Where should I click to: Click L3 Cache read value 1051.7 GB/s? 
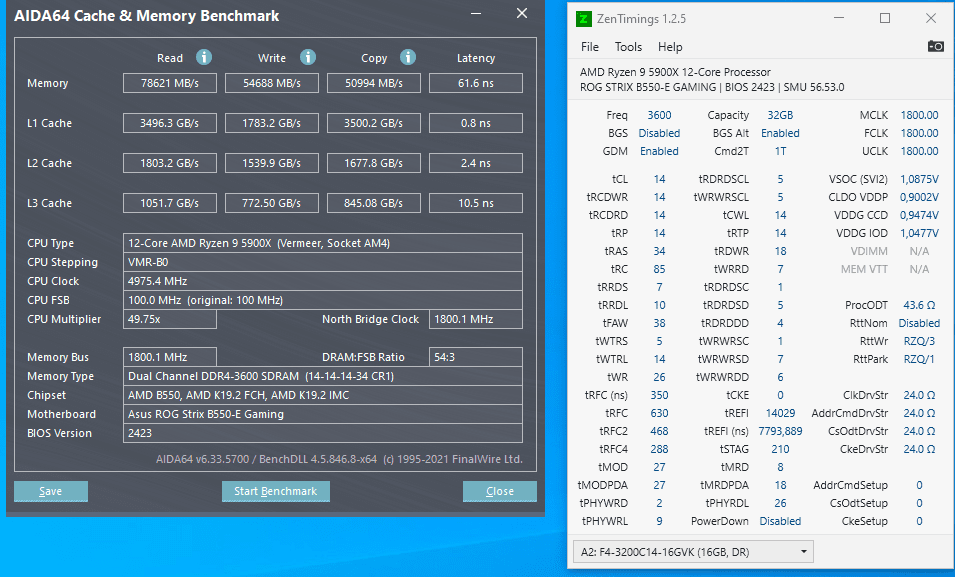point(170,203)
